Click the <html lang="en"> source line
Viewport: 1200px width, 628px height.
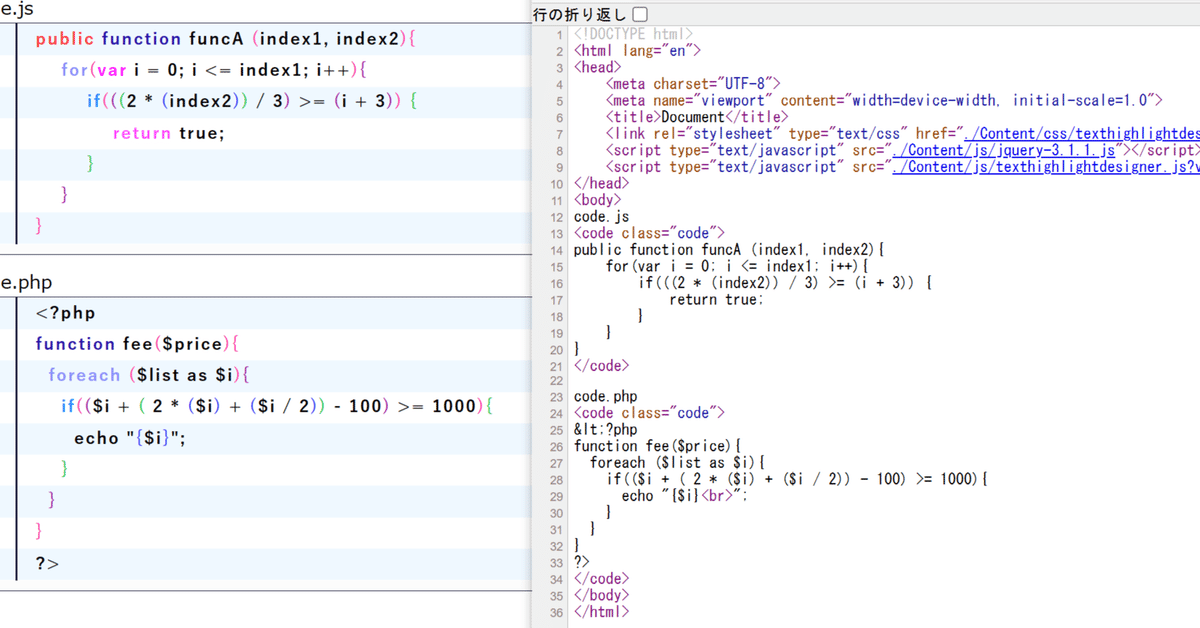[638, 51]
